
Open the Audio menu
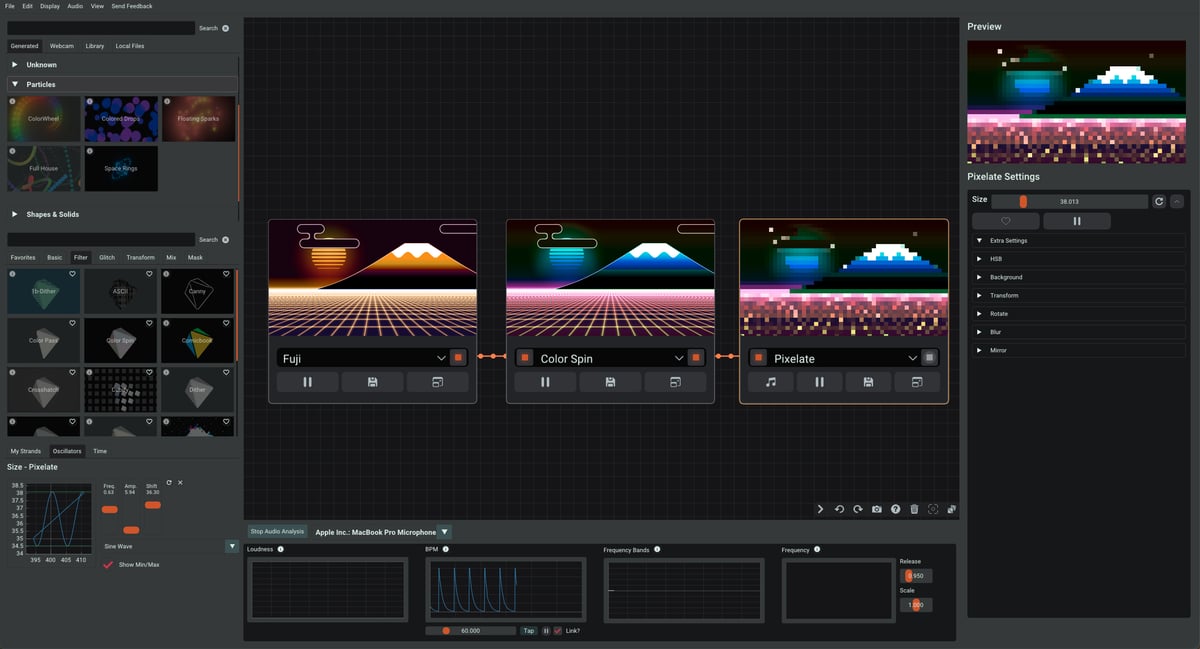tap(75, 6)
